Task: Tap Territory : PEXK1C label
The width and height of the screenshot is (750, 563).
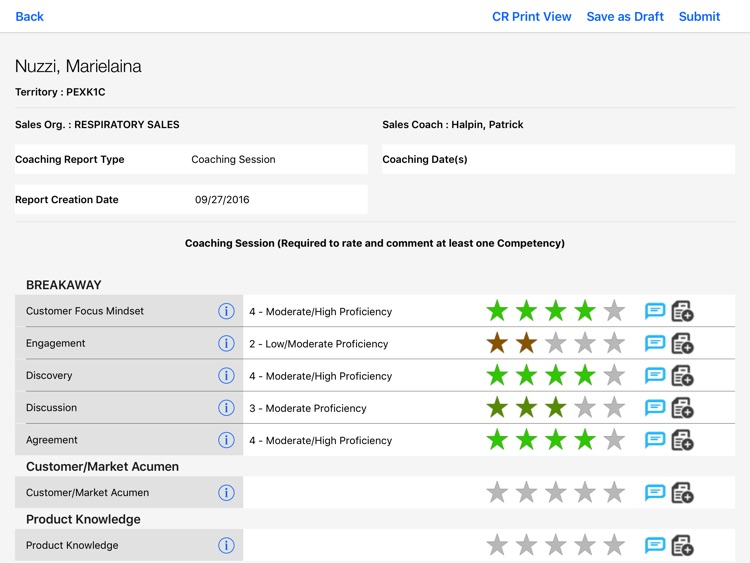Action: pyautogui.click(x=60, y=92)
